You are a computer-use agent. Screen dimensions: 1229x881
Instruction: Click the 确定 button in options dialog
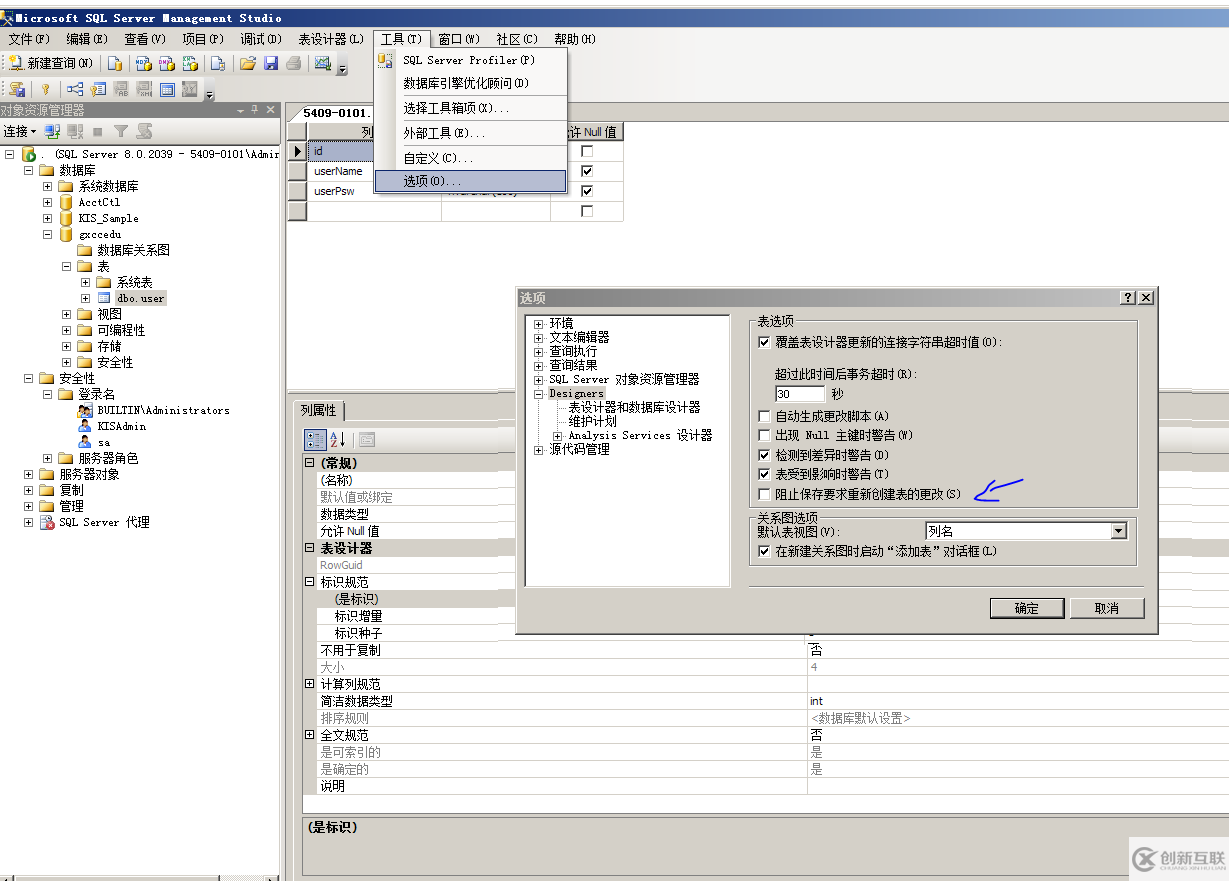coord(1026,608)
